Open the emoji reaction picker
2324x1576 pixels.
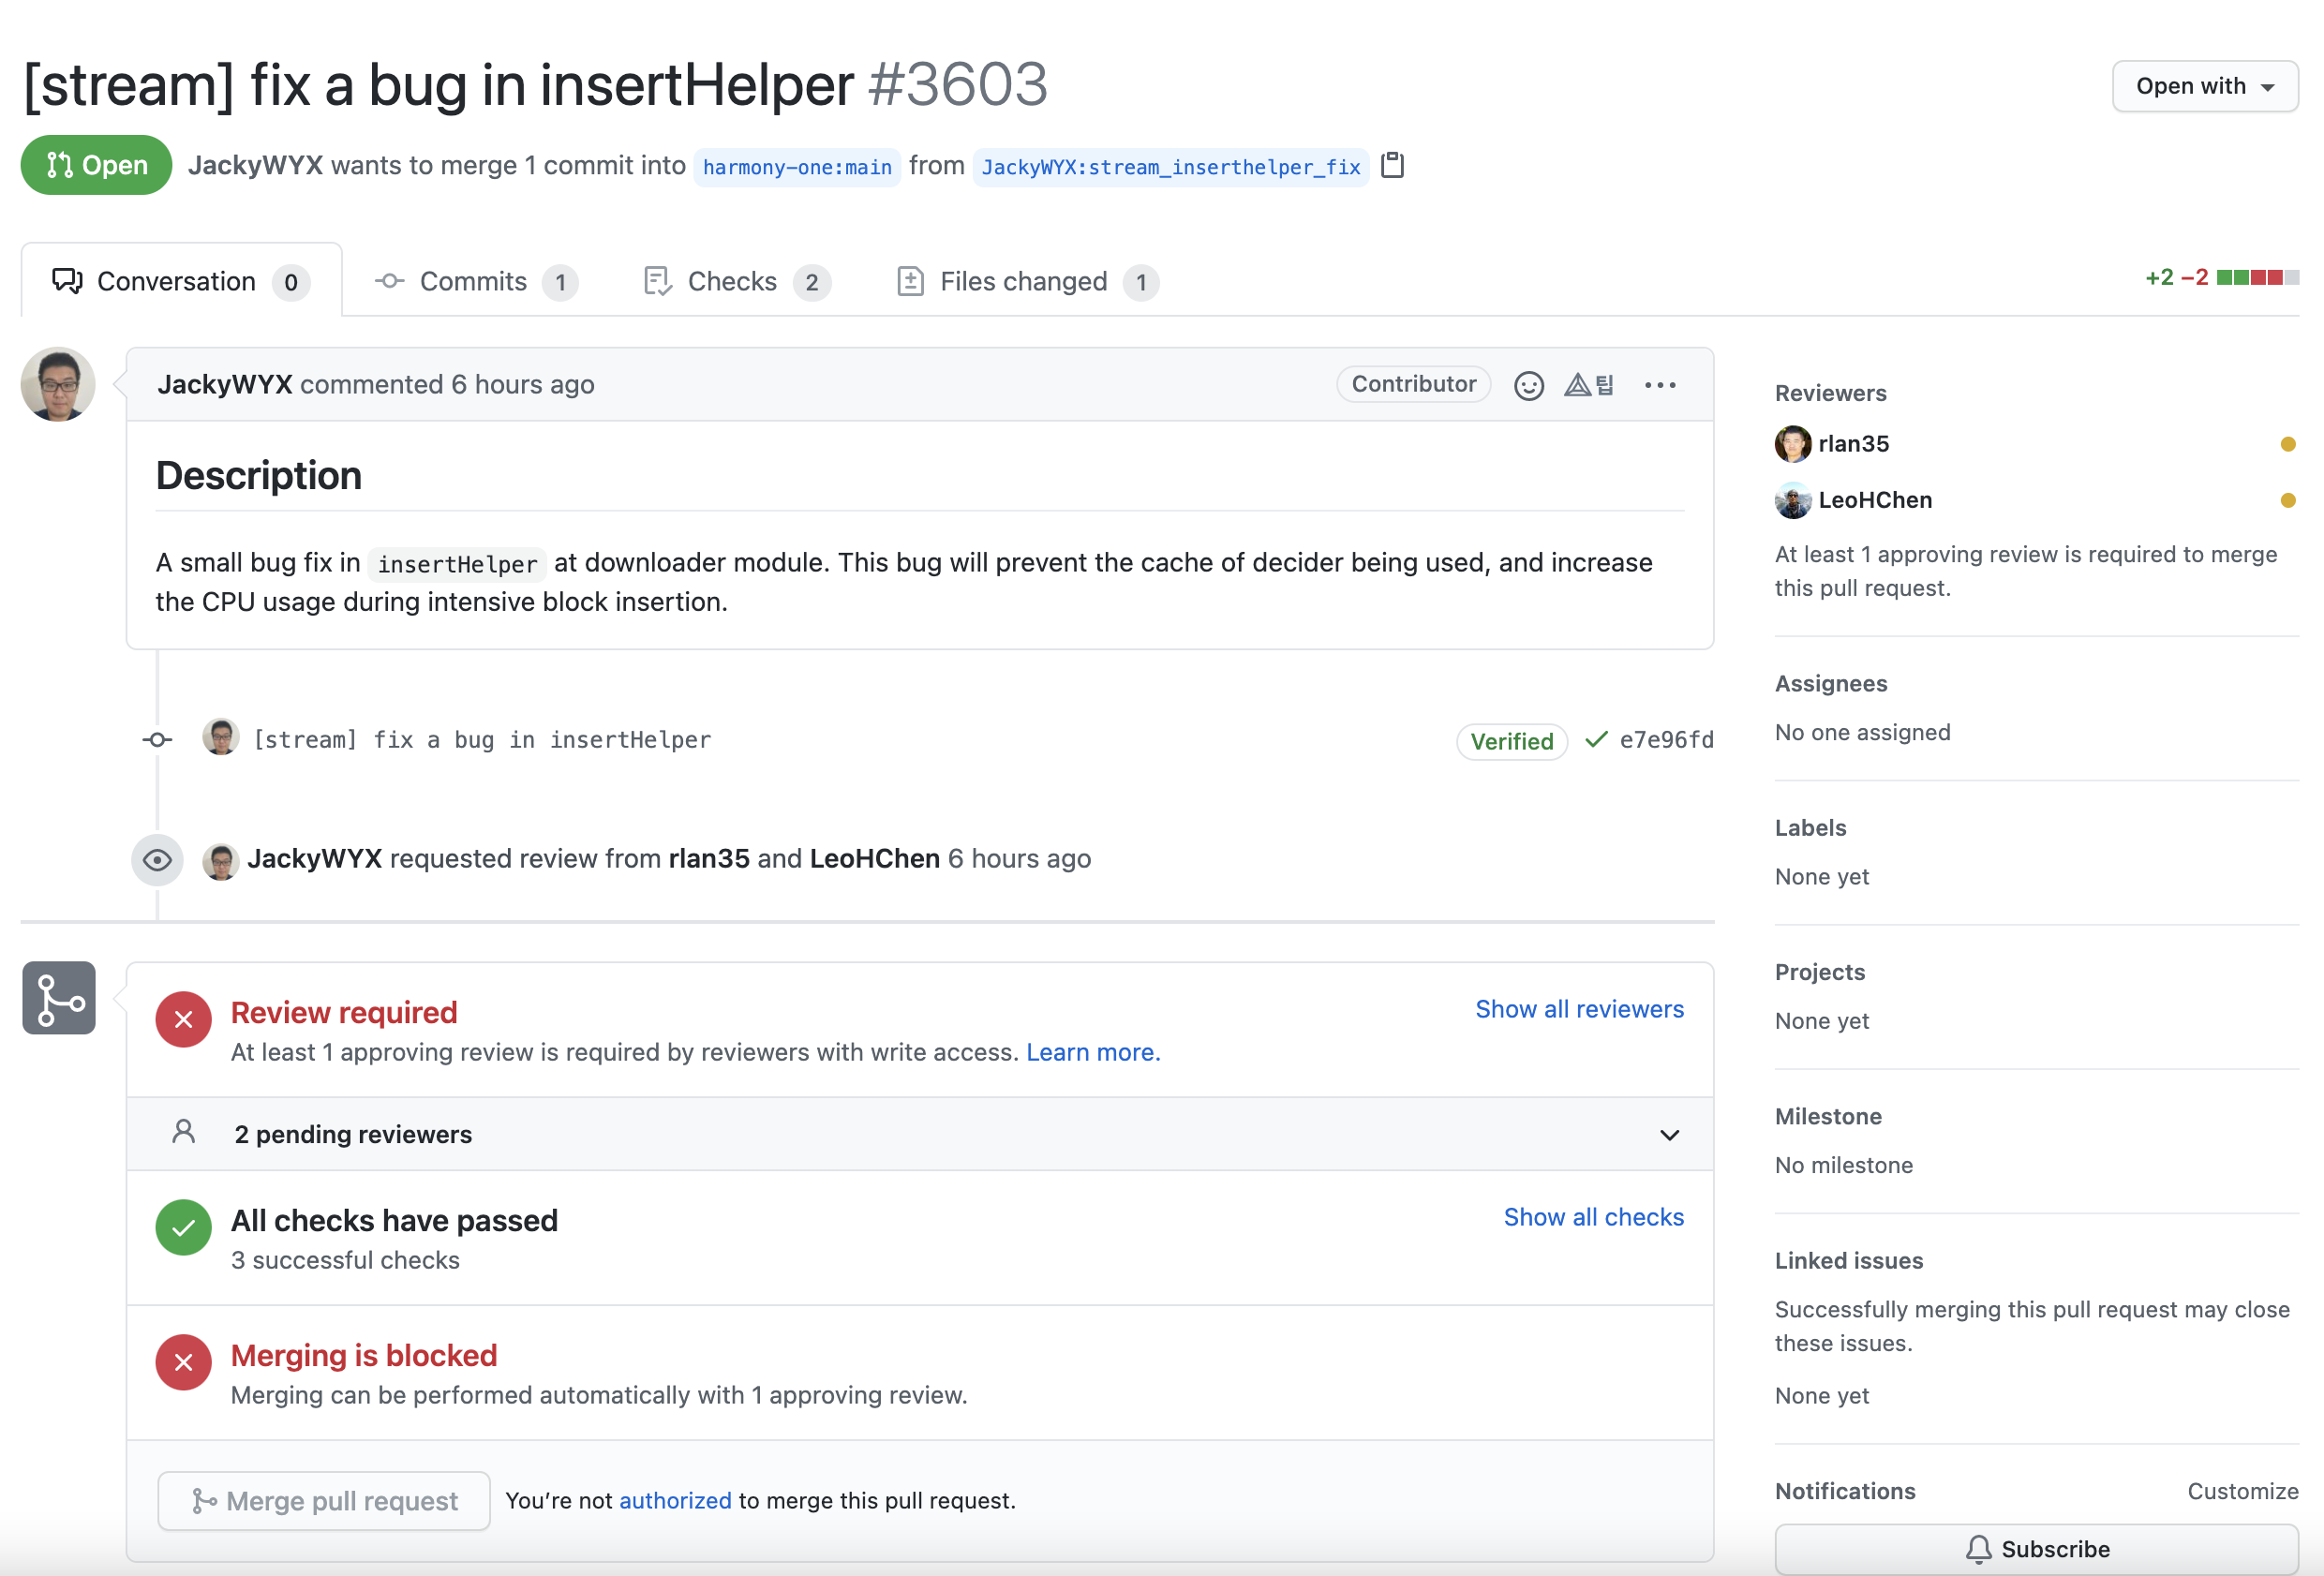tap(1528, 385)
